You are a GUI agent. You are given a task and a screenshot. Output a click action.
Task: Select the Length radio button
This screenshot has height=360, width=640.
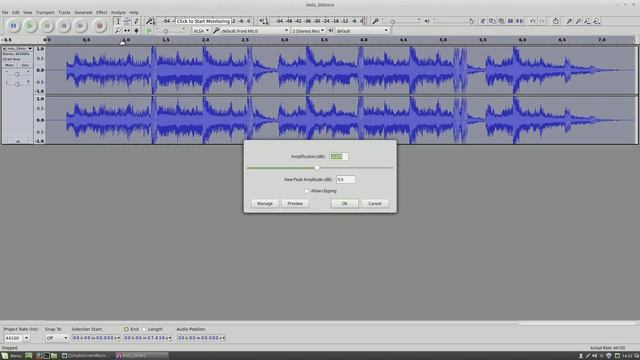tap(144, 329)
